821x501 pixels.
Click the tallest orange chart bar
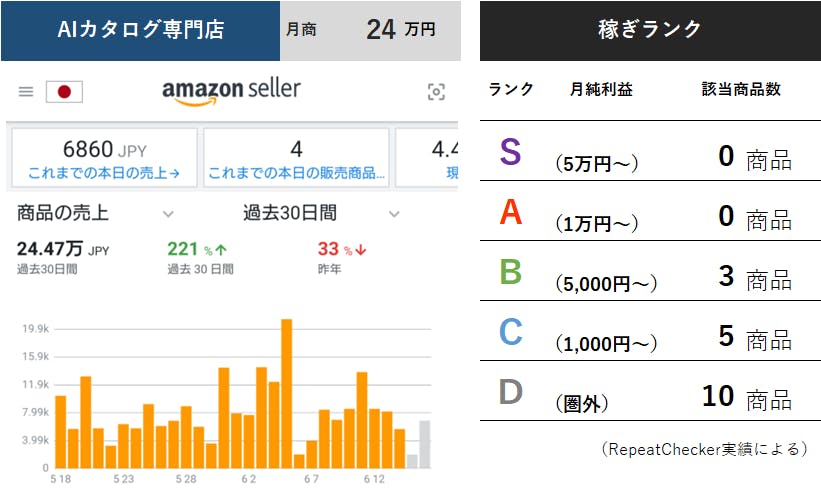click(286, 393)
